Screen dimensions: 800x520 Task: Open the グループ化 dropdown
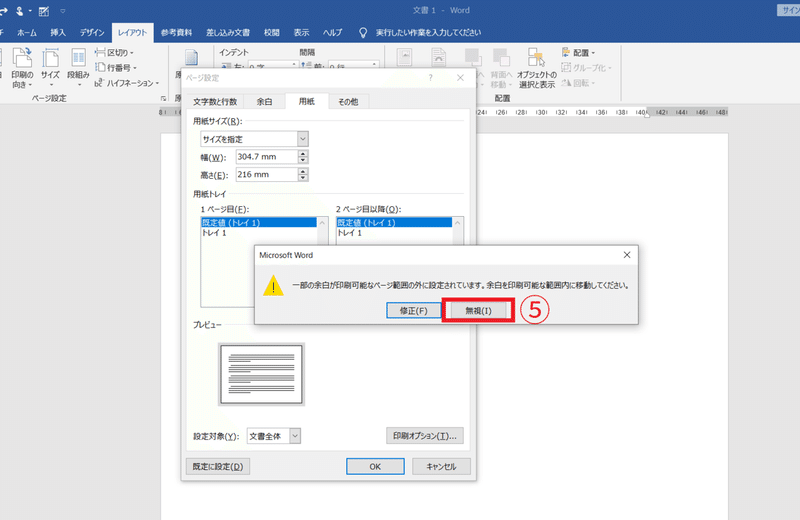coord(586,67)
